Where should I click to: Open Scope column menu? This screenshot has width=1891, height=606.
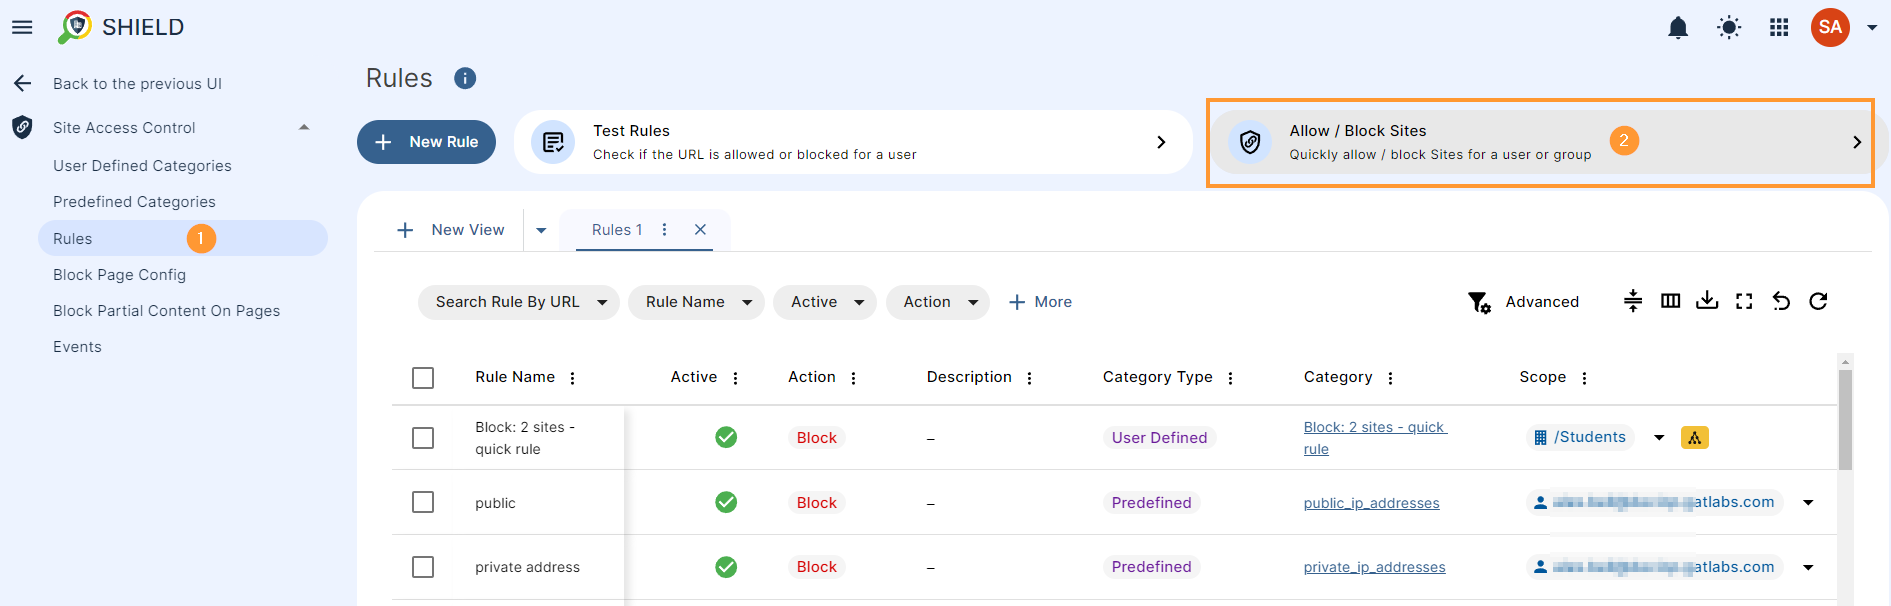click(1584, 378)
